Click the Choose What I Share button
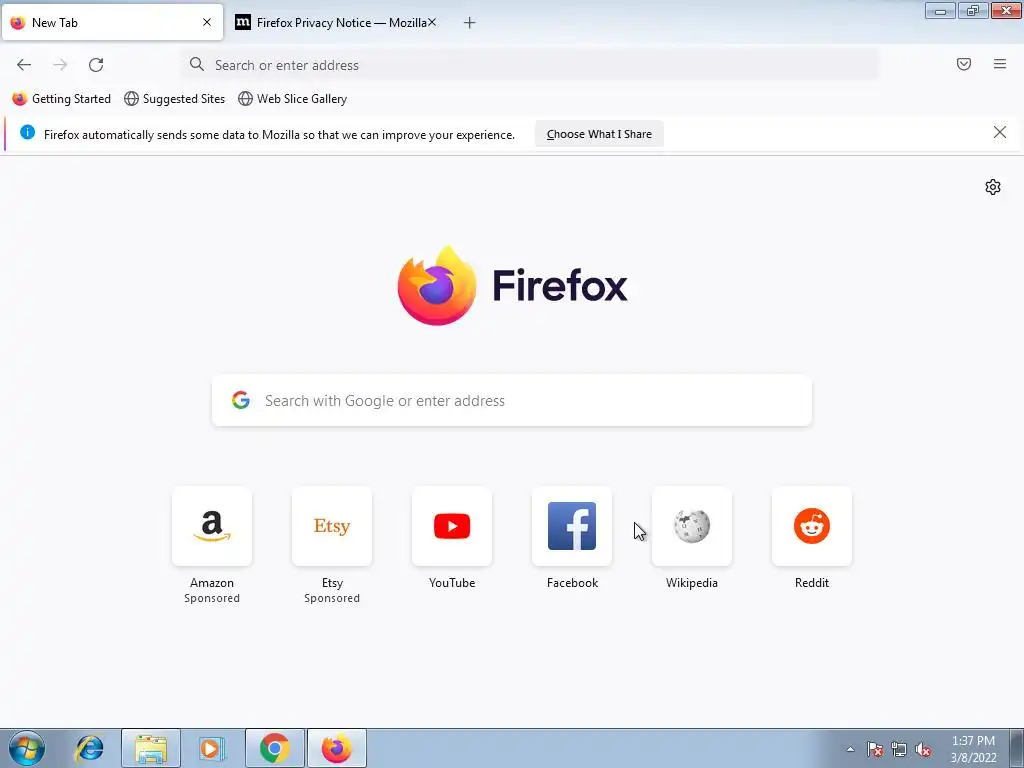This screenshot has height=768, width=1024. (599, 134)
